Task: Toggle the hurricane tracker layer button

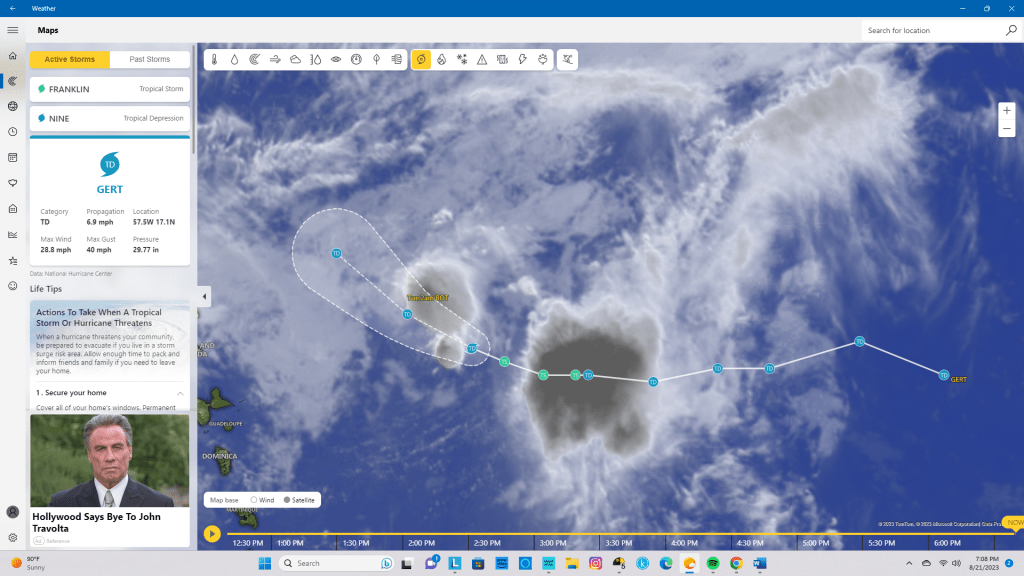Action: click(421, 60)
